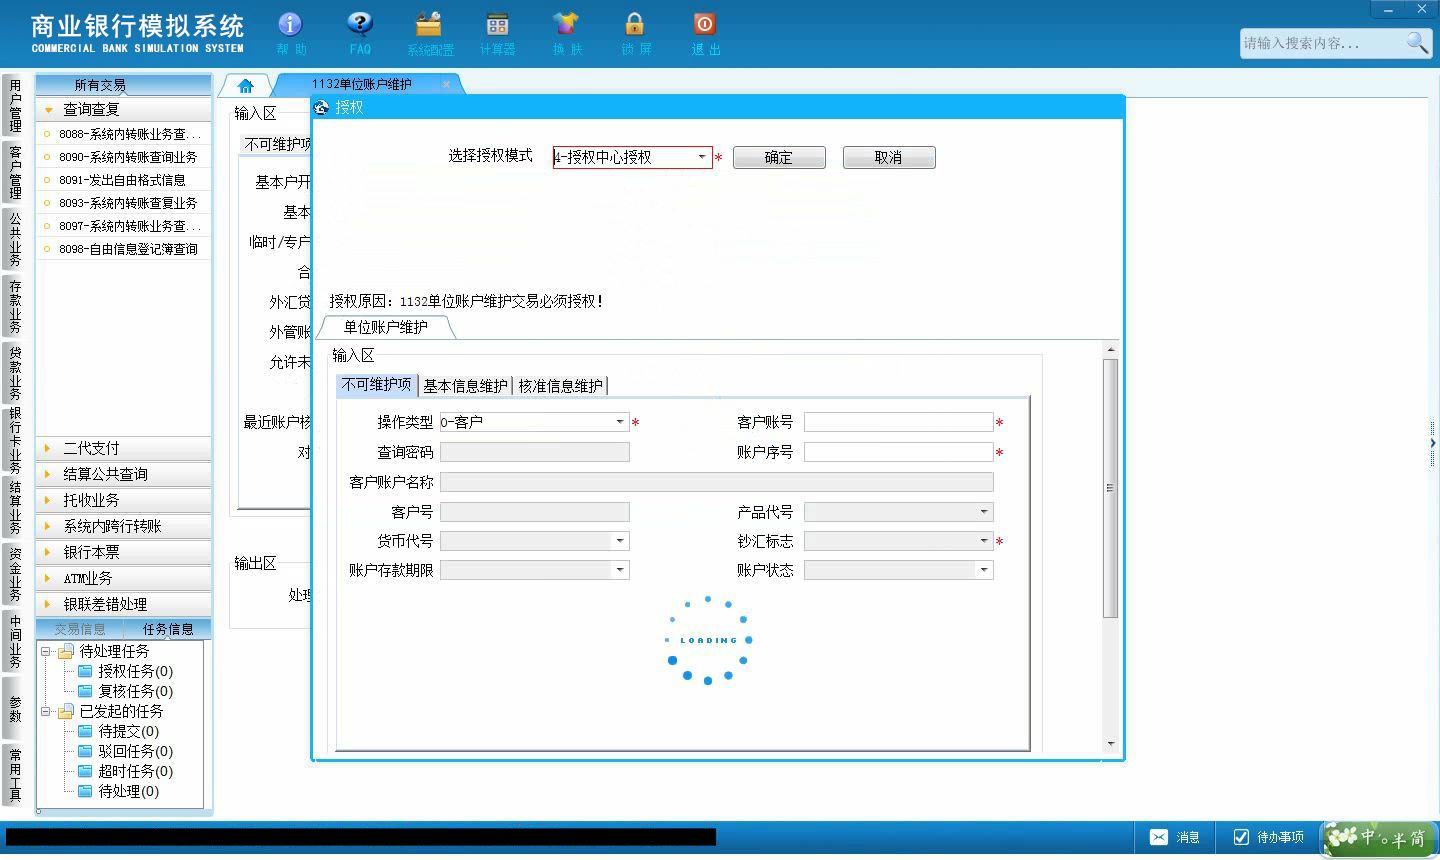Click the search magnifier icon

[x=1417, y=42]
